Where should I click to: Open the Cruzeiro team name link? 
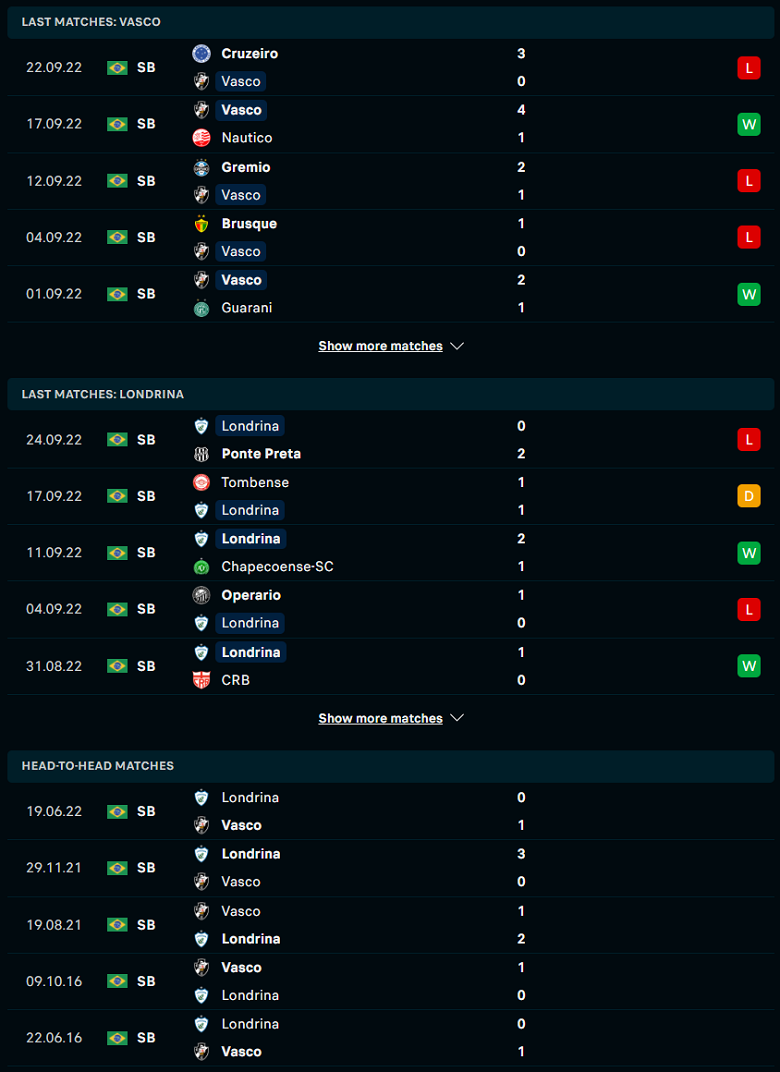(250, 53)
